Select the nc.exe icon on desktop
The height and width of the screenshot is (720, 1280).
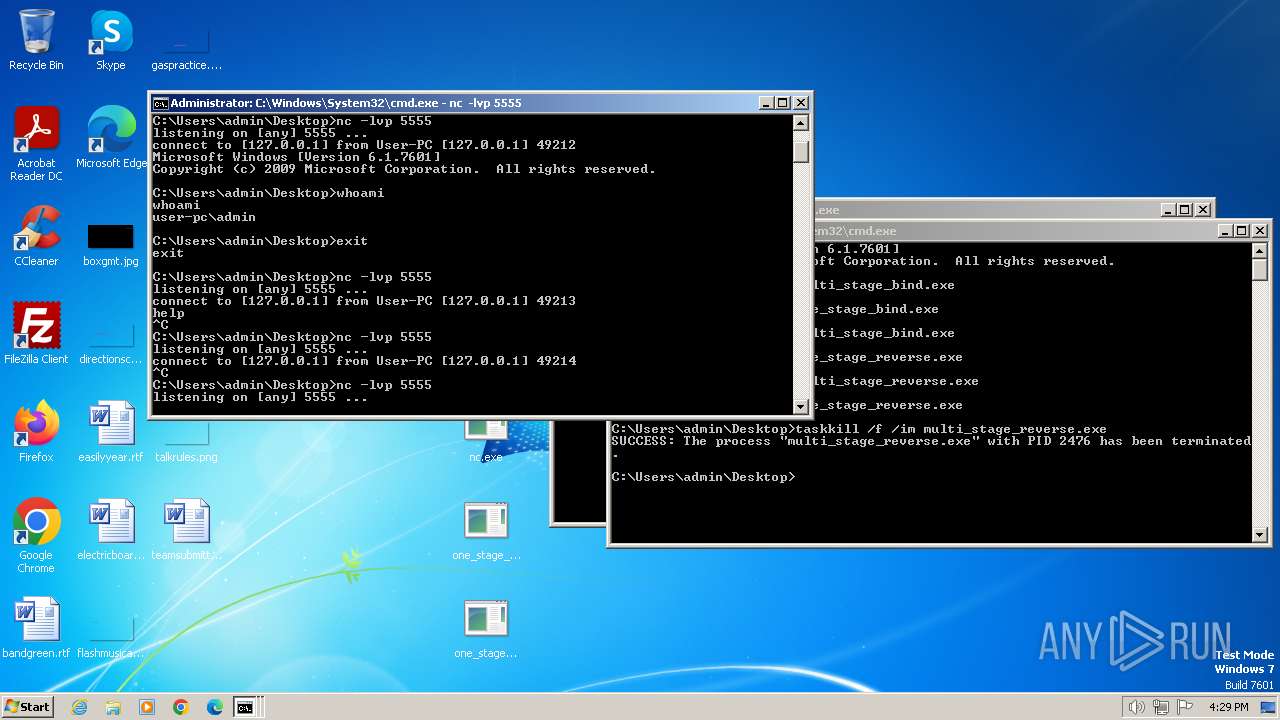click(x=486, y=440)
